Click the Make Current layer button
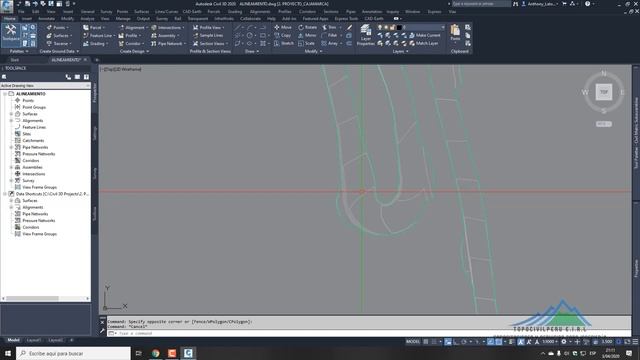Image resolution: width=640 pixels, height=360 pixels. pos(424,36)
